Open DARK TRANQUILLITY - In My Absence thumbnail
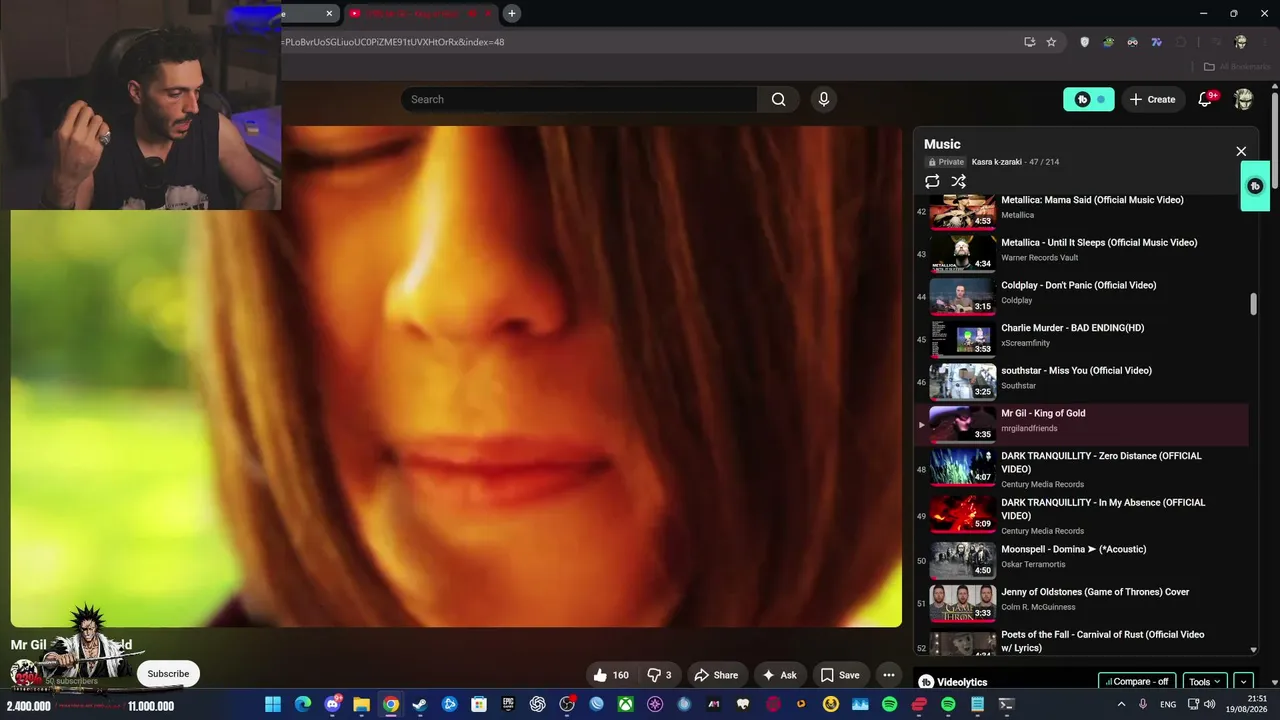The height and width of the screenshot is (720, 1280). click(x=962, y=515)
